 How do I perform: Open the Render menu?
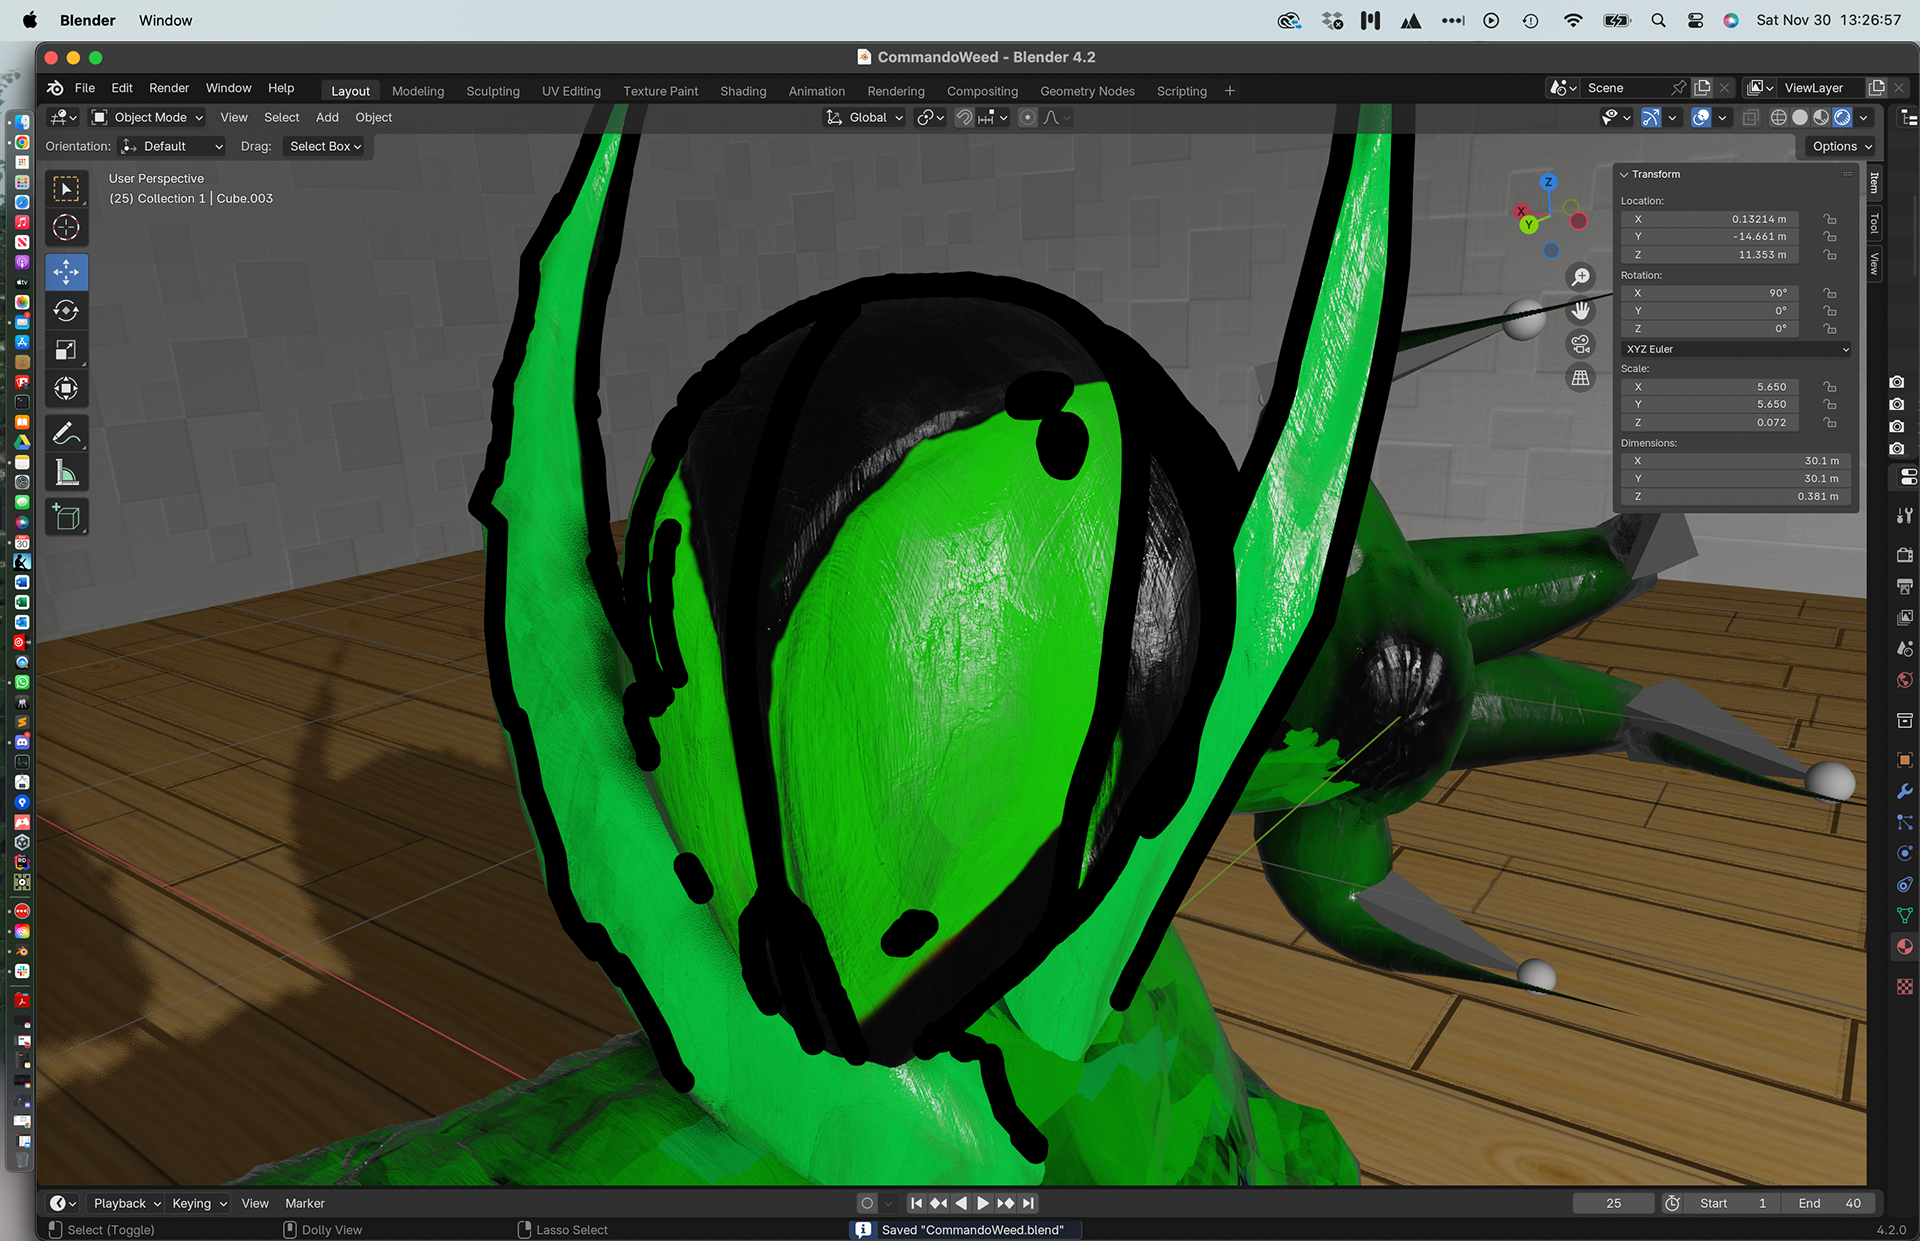pyautogui.click(x=169, y=88)
